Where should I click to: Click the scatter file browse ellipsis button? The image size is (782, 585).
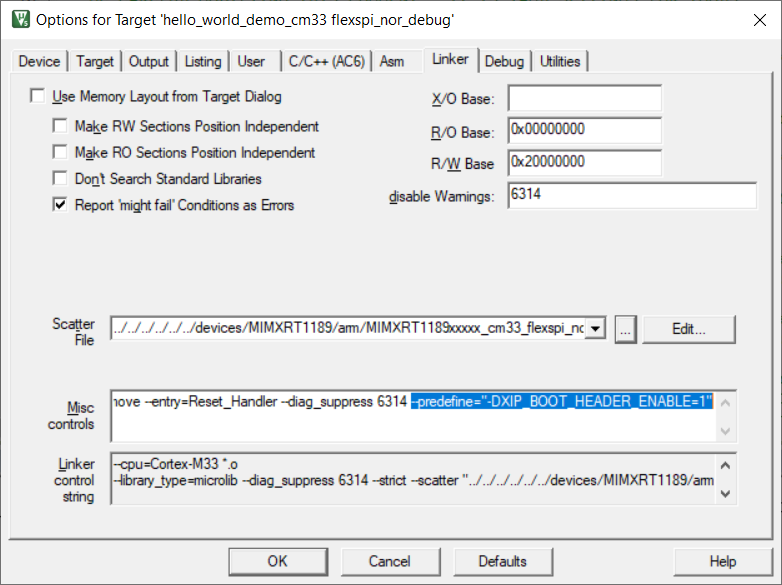pyautogui.click(x=626, y=329)
